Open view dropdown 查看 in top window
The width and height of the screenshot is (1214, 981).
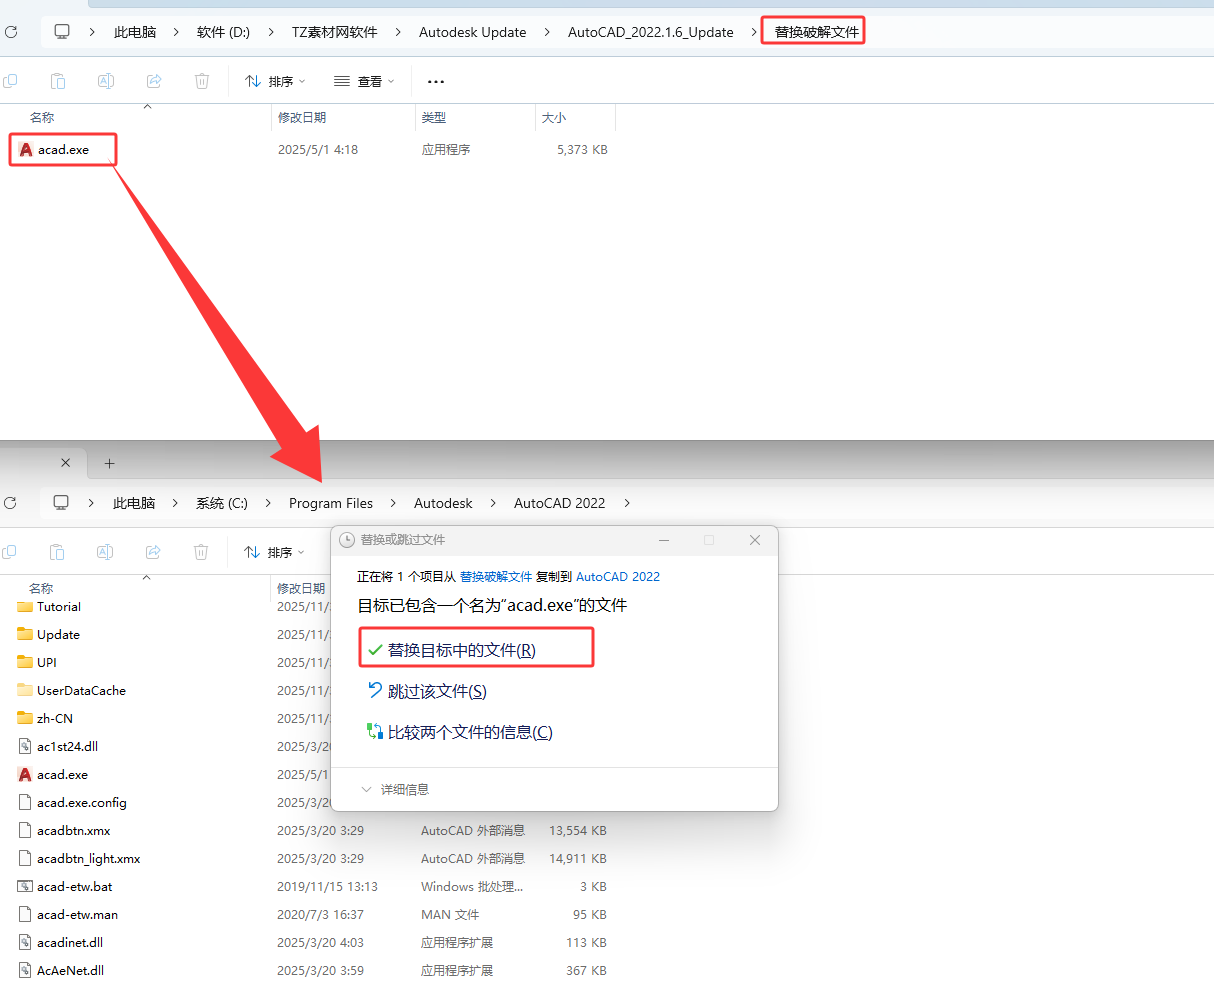tap(364, 81)
